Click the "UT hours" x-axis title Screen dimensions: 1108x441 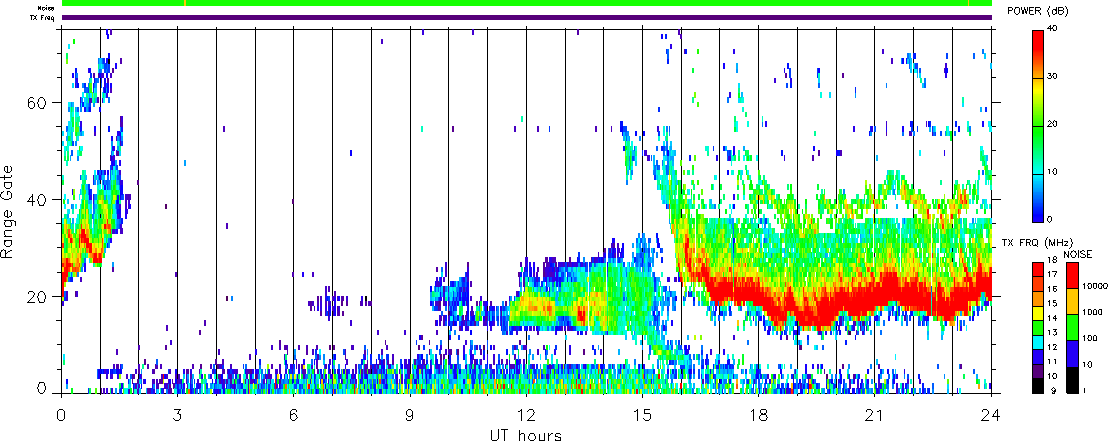coord(526,435)
